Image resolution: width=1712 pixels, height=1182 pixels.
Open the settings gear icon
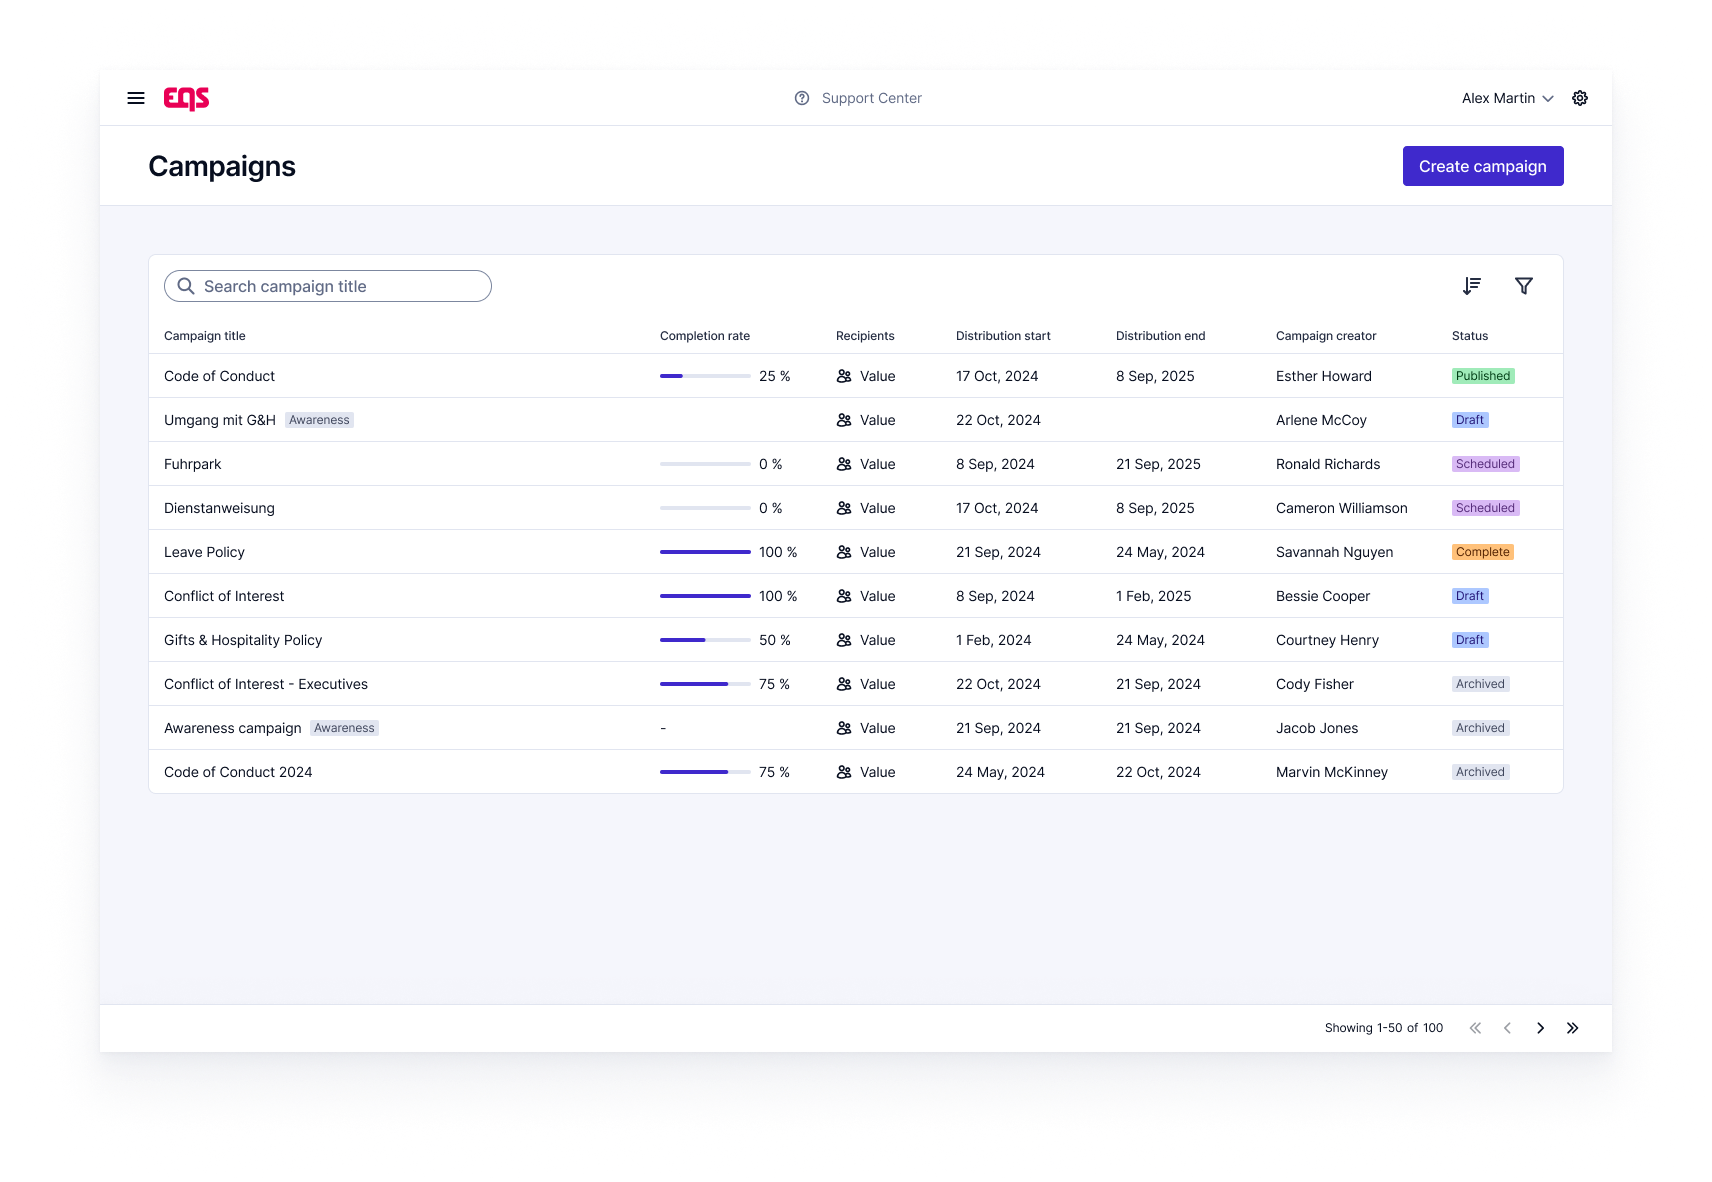click(1580, 98)
